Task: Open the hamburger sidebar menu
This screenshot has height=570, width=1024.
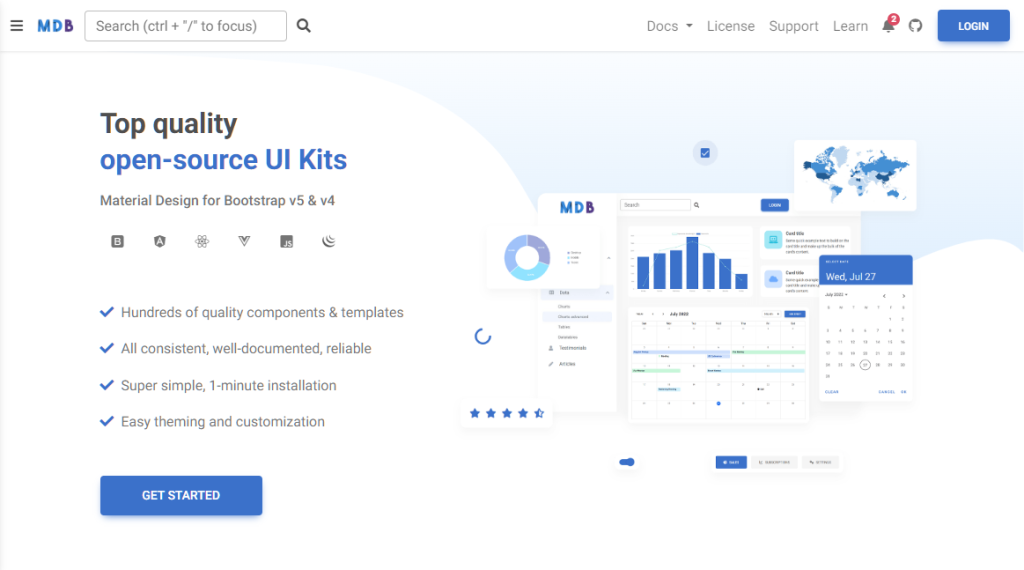Action: [x=16, y=26]
